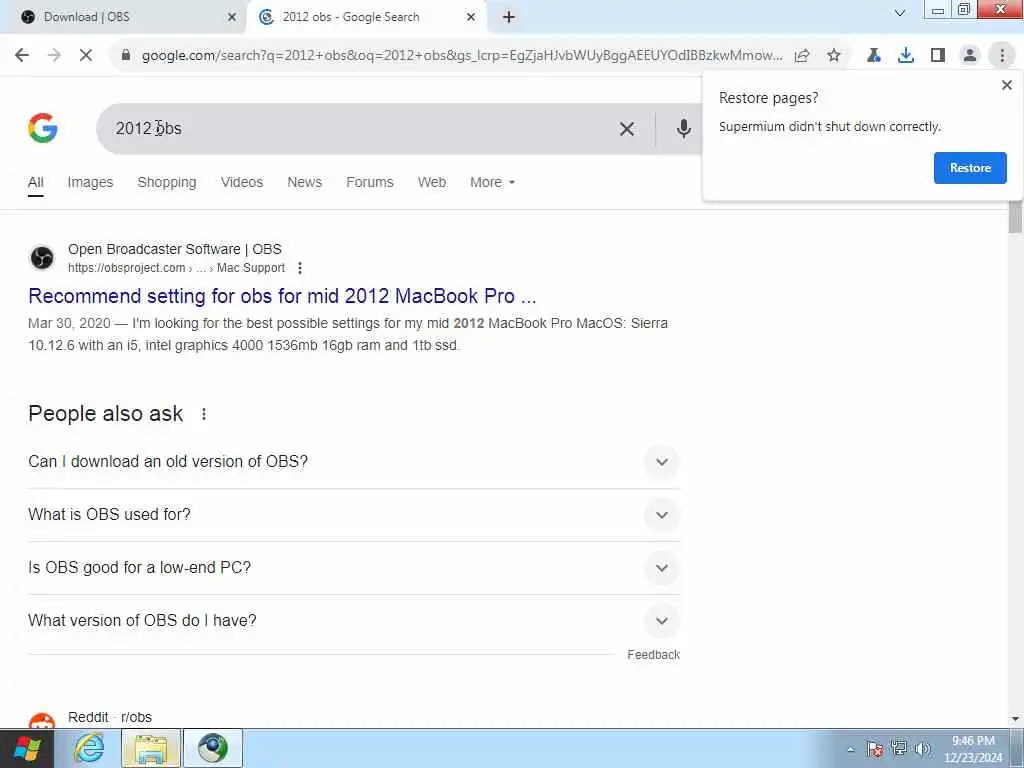Switch to Images results
Viewport: 1024px width, 768px height.
click(x=90, y=182)
